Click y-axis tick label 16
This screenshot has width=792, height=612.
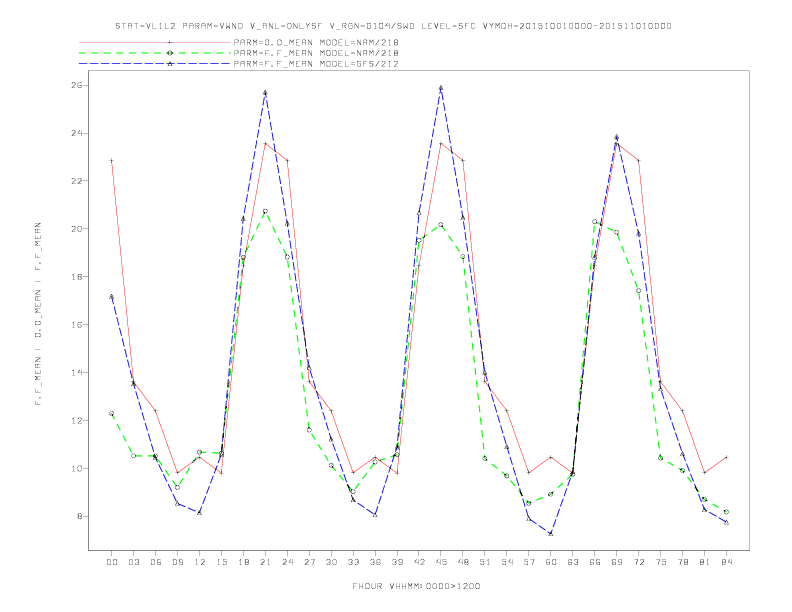[x=77, y=325]
